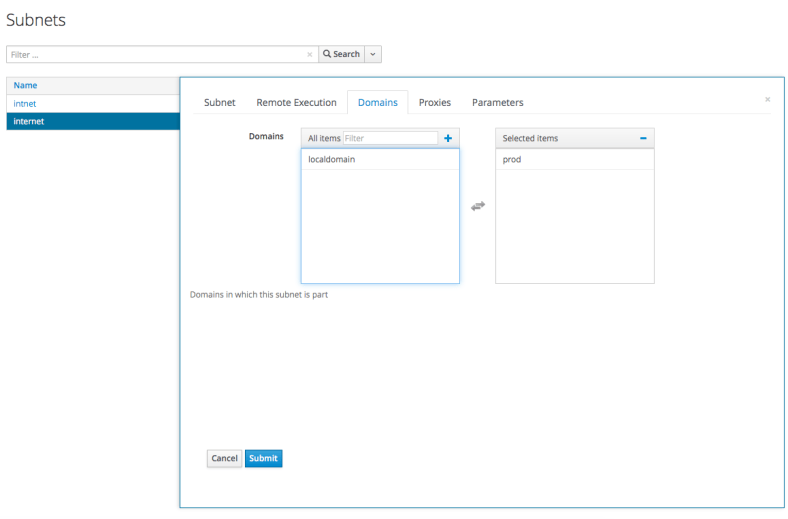Viewport: 788px width, 519px height.
Task: Close the subnet edit dialog
Action: pyautogui.click(x=767, y=99)
